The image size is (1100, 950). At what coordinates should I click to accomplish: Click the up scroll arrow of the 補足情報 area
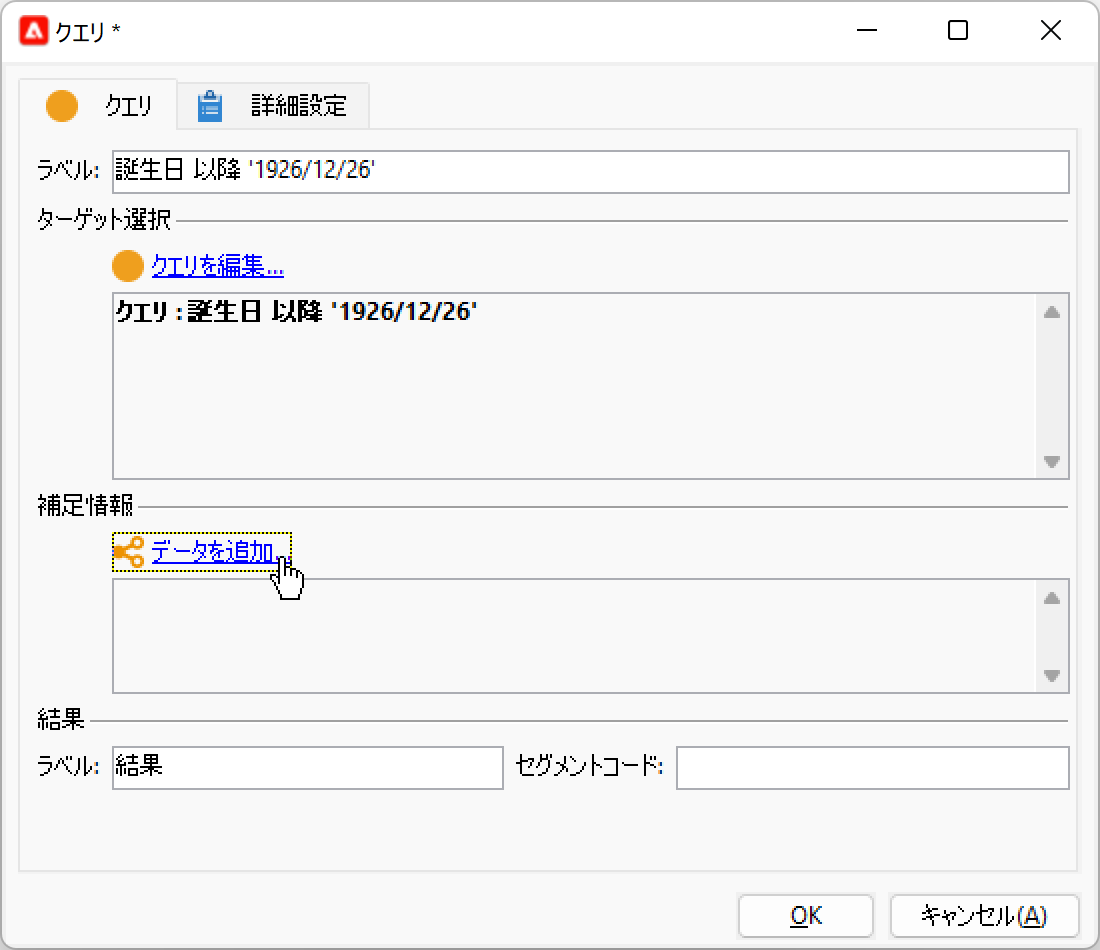[x=1052, y=597]
